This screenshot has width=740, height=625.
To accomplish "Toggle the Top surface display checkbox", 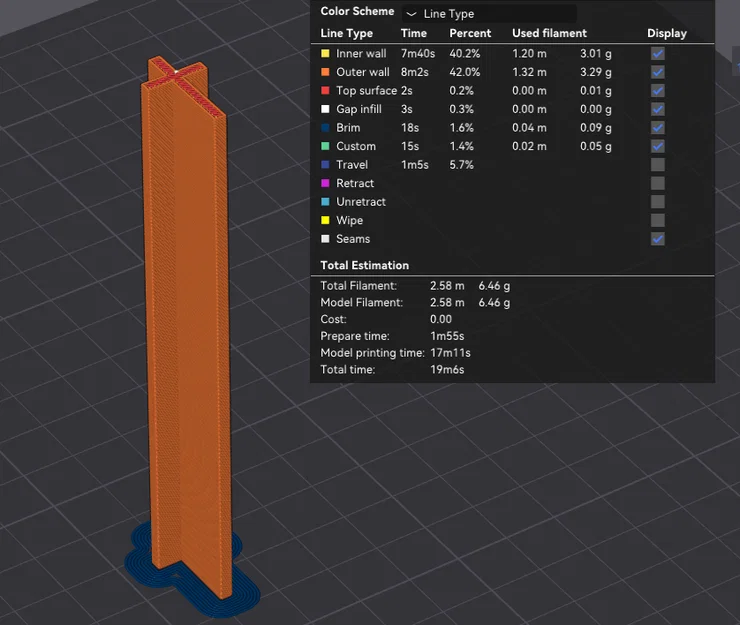I will (x=657, y=90).
